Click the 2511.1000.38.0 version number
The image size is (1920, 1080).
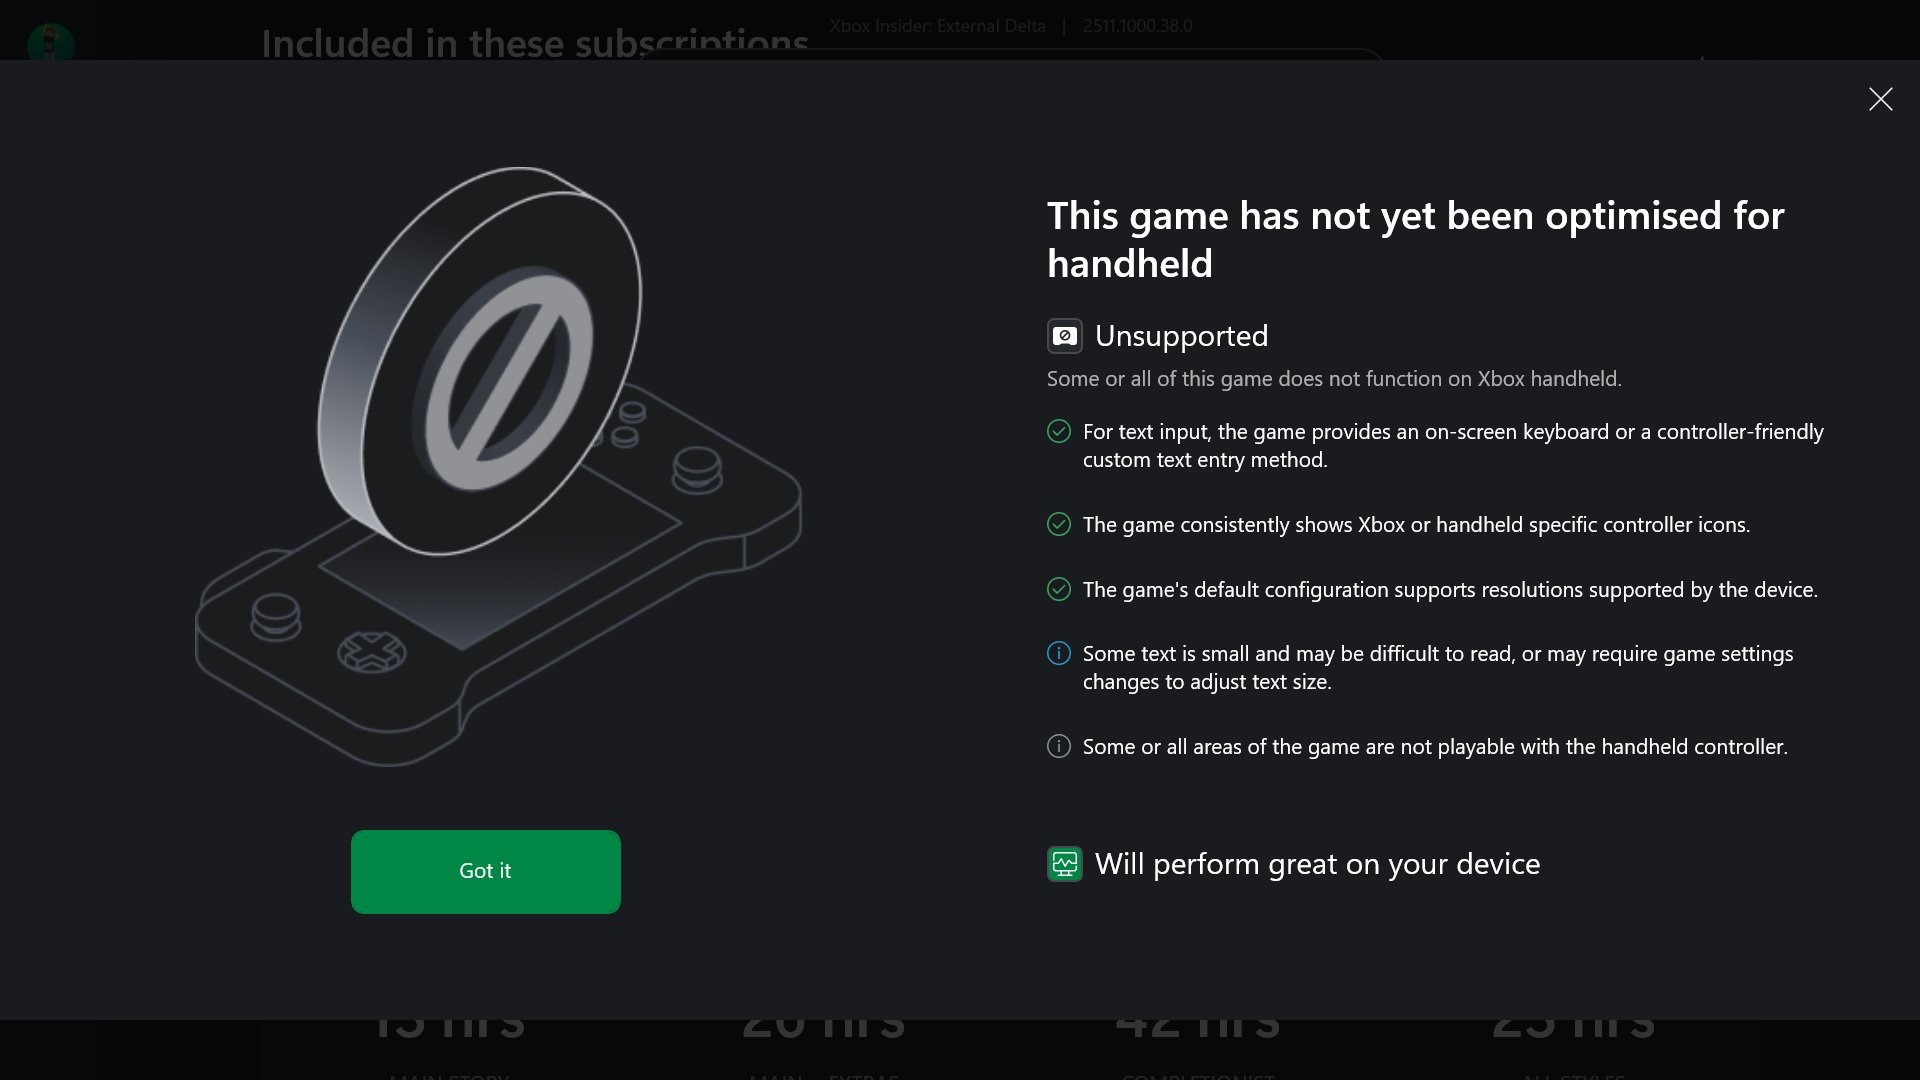click(x=1136, y=25)
